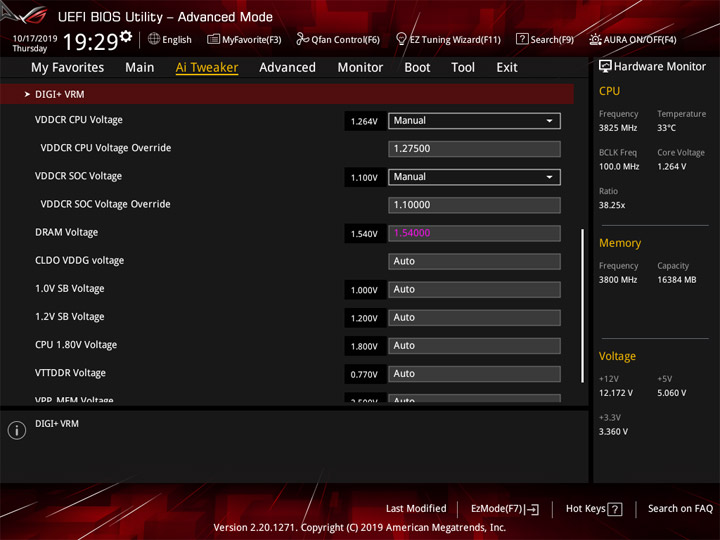
Task: Click the MyFavorite list icon
Action: (213, 39)
